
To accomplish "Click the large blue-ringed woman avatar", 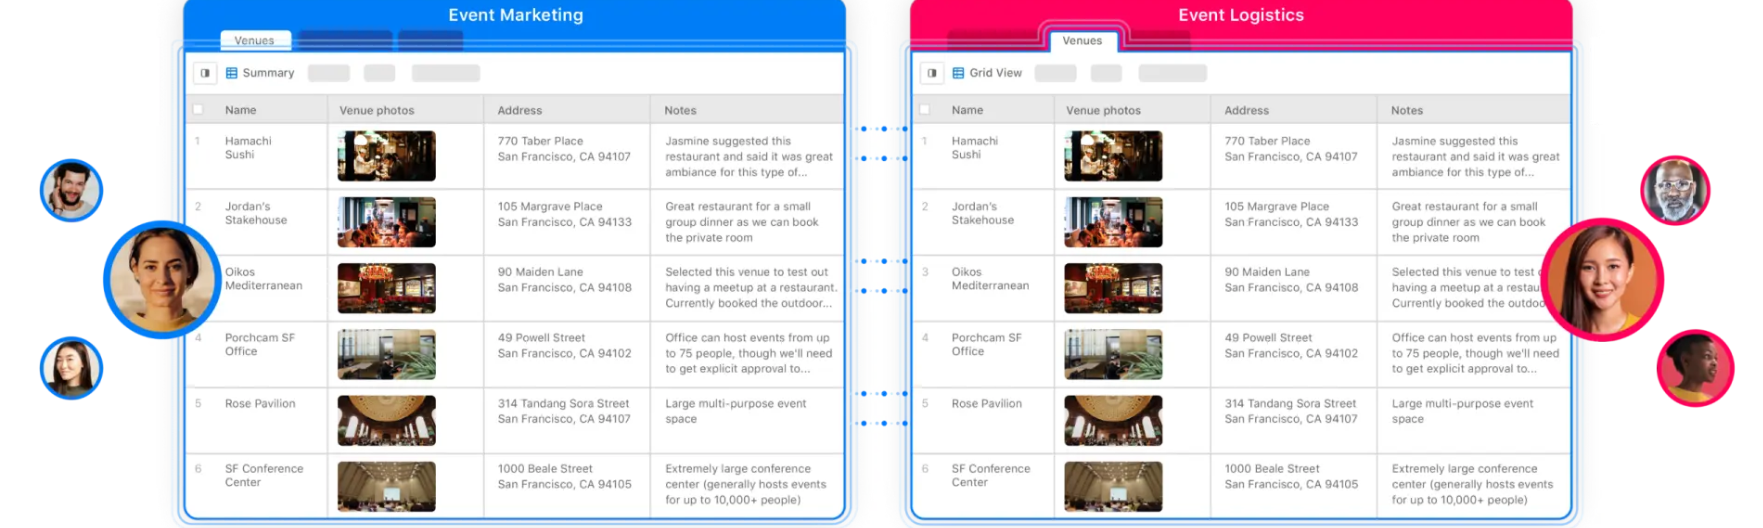I will coord(162,279).
